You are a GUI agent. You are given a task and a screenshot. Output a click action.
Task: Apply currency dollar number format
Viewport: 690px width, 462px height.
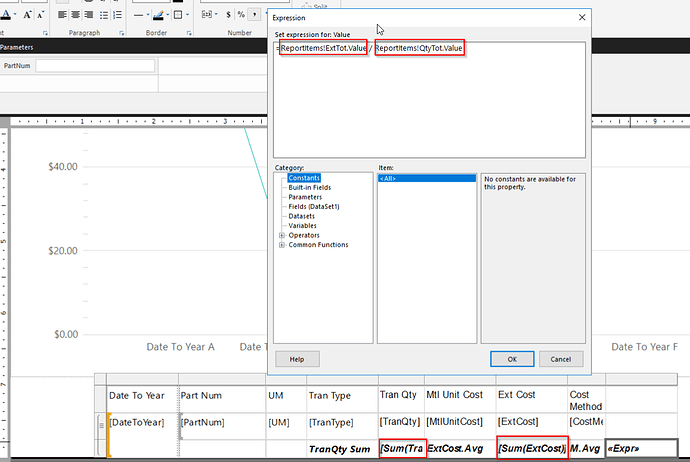pyautogui.click(x=228, y=15)
